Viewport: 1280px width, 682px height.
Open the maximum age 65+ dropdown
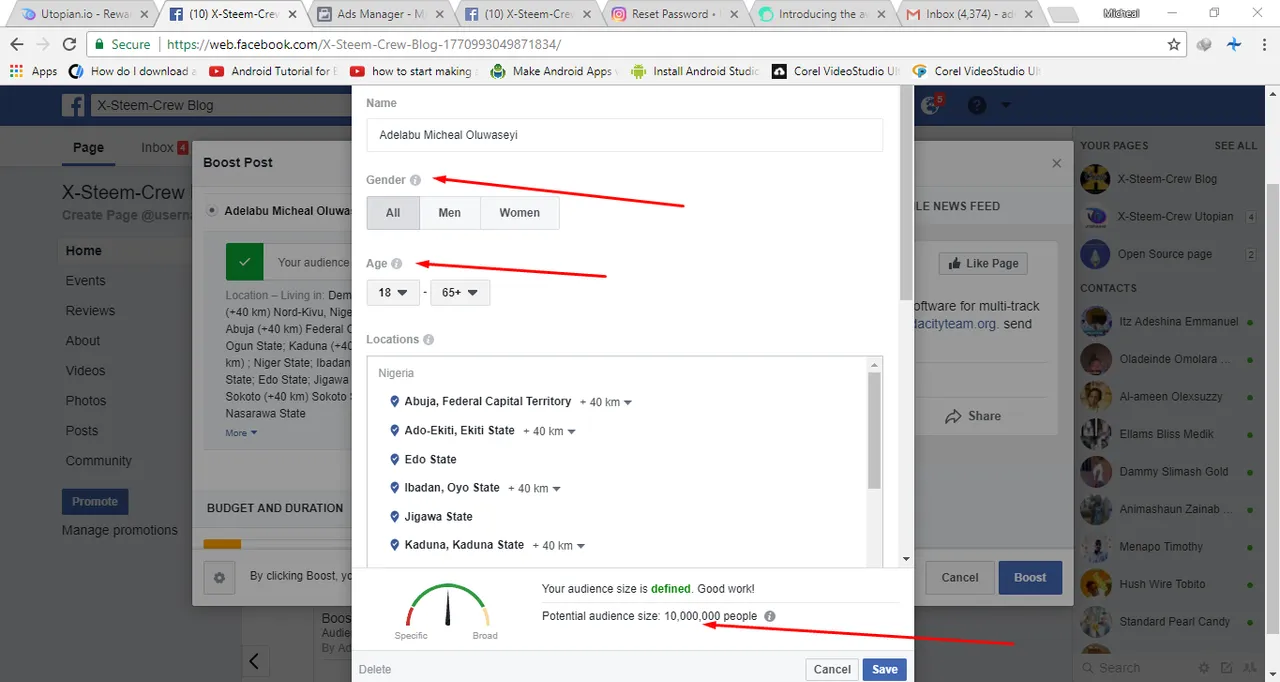[x=460, y=293]
